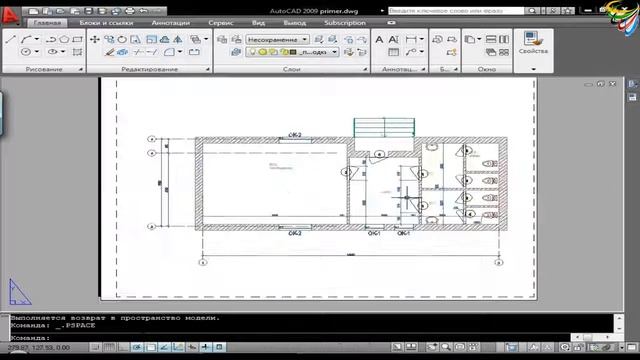
Task: Click the Zoom magnifier in status bar
Action: 446,347
